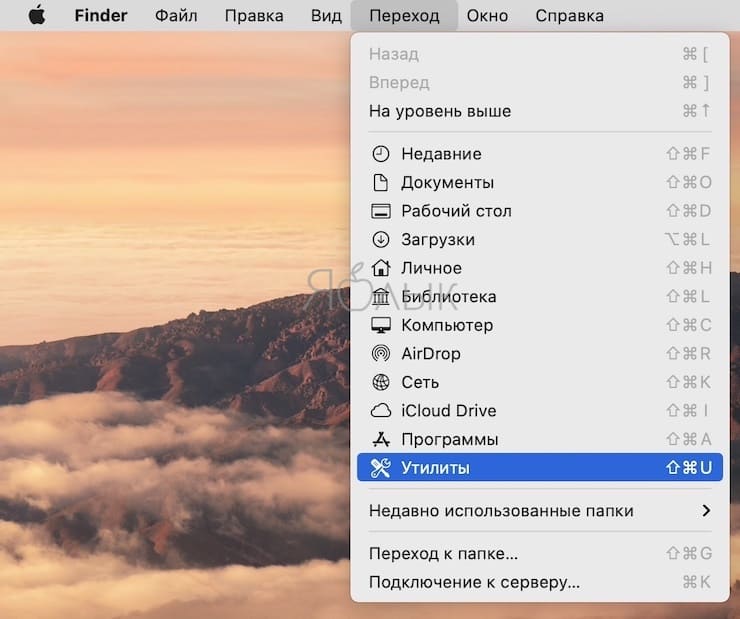
Task: Click the chevron arrow of recent folders
Action: pyautogui.click(x=706, y=510)
